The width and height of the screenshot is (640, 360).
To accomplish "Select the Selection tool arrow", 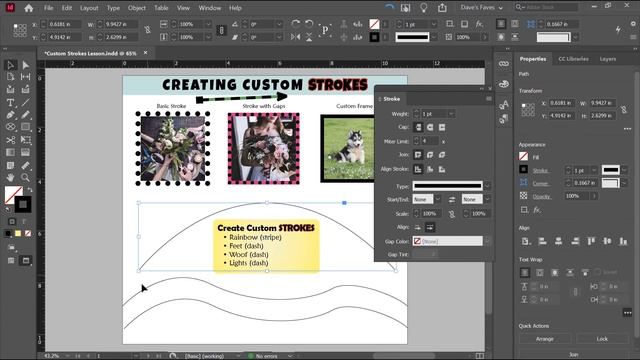I will (x=10, y=65).
